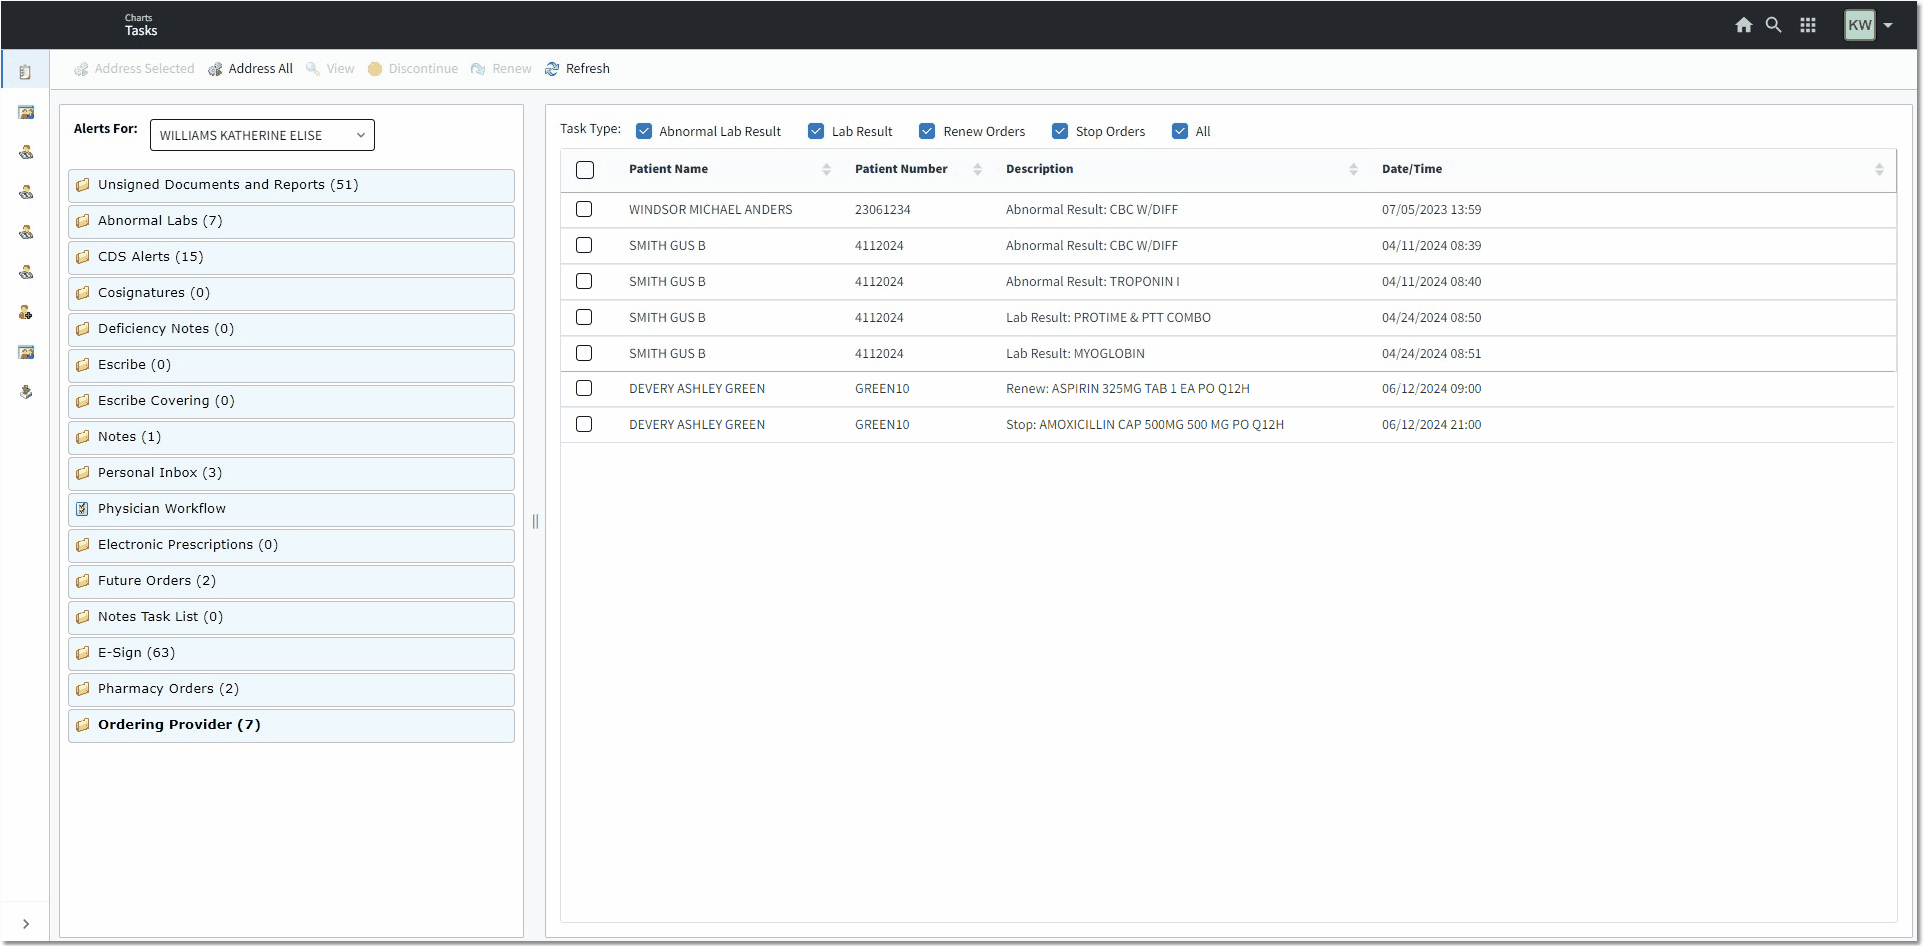Click patient number 23061234
The width and height of the screenshot is (1924, 948).
pos(883,209)
